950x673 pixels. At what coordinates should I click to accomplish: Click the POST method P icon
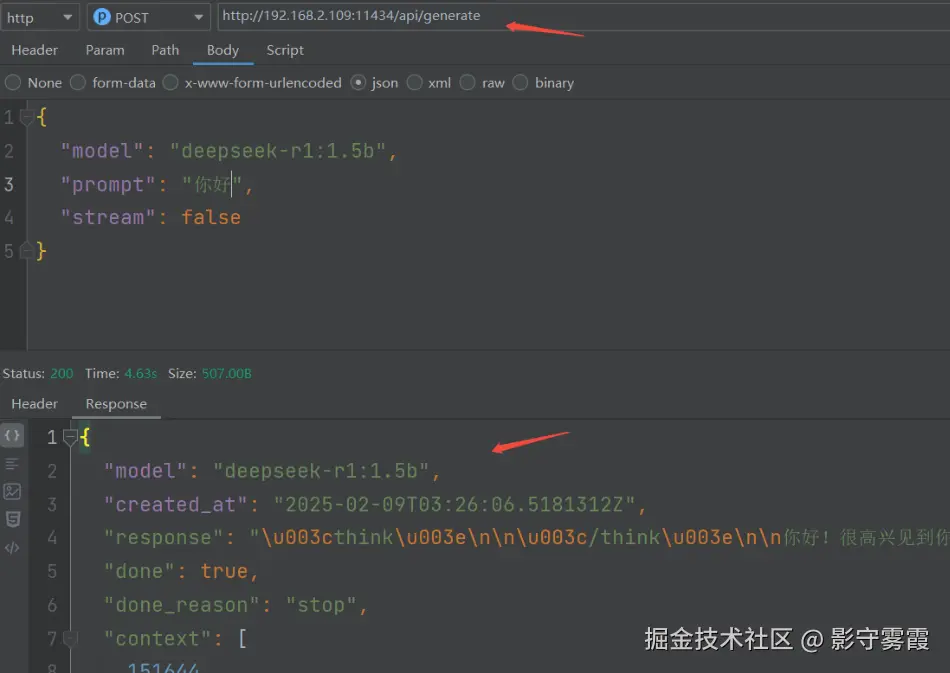(102, 17)
